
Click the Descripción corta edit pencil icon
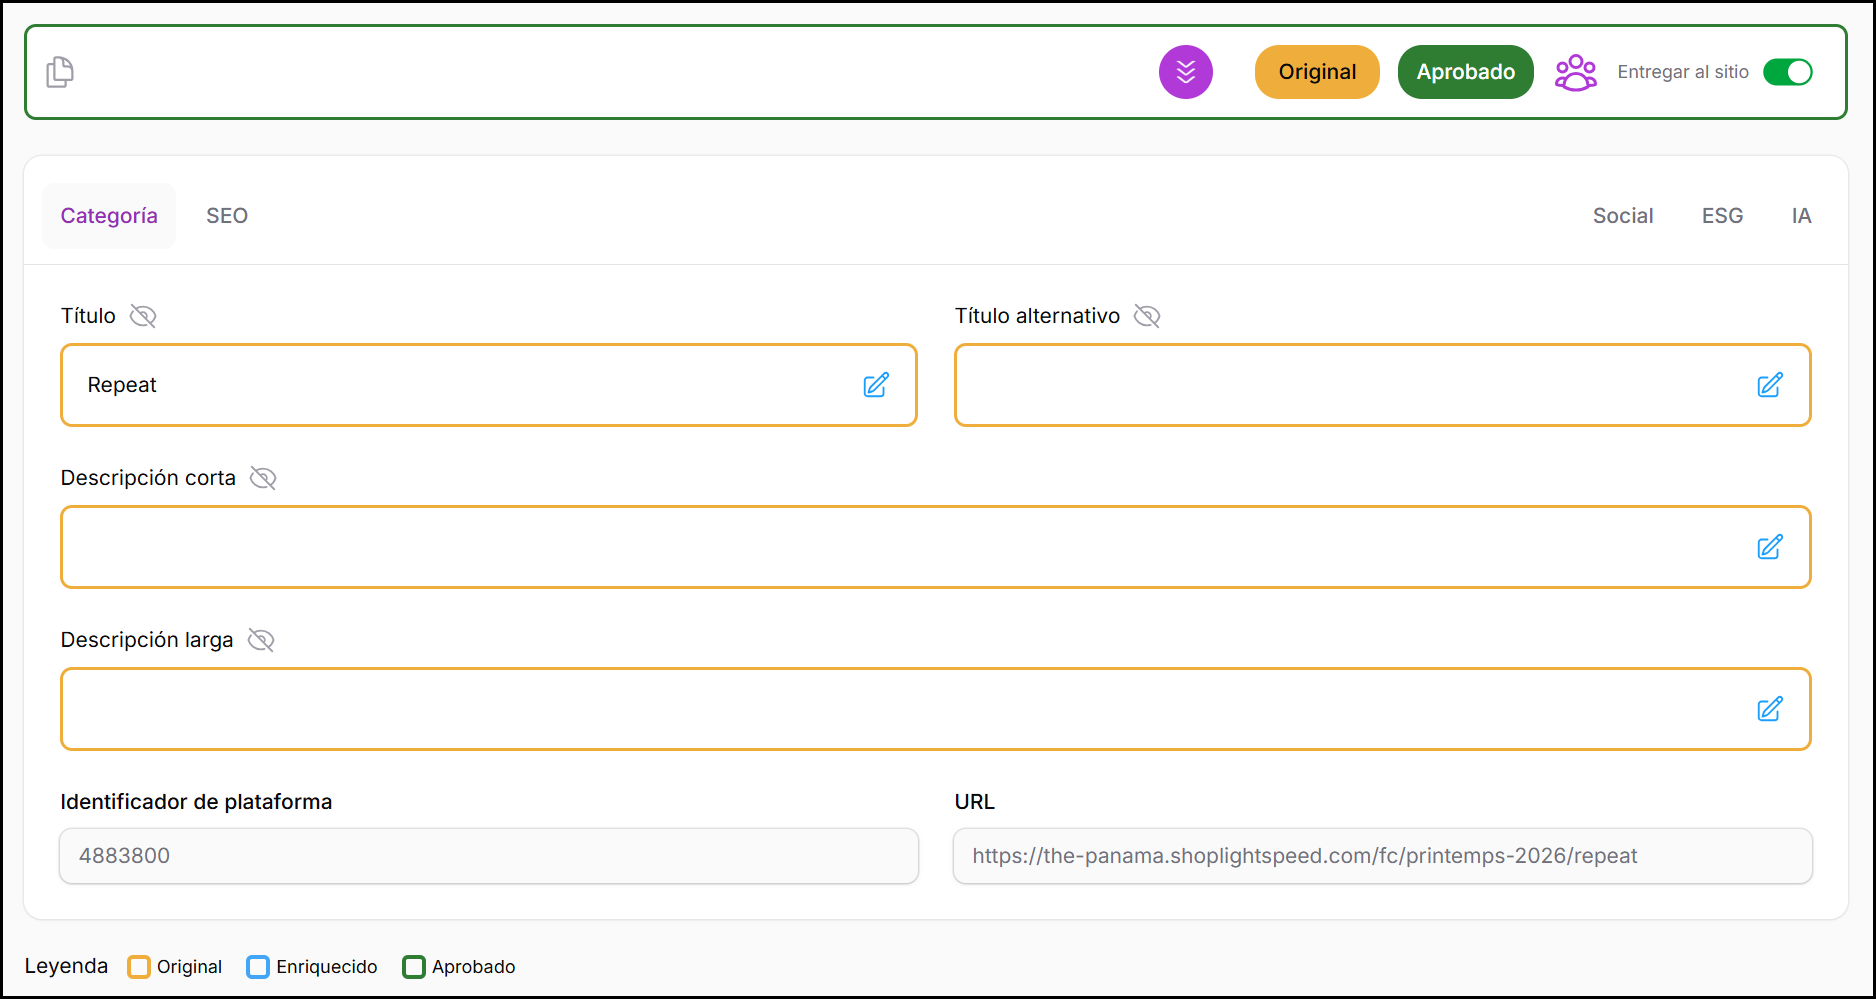(x=1769, y=547)
